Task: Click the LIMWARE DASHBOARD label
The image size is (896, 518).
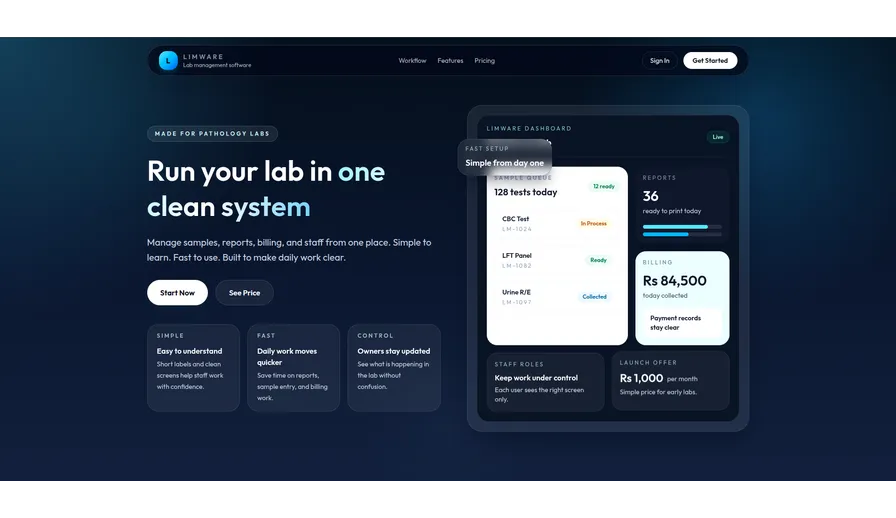Action: 529,129
